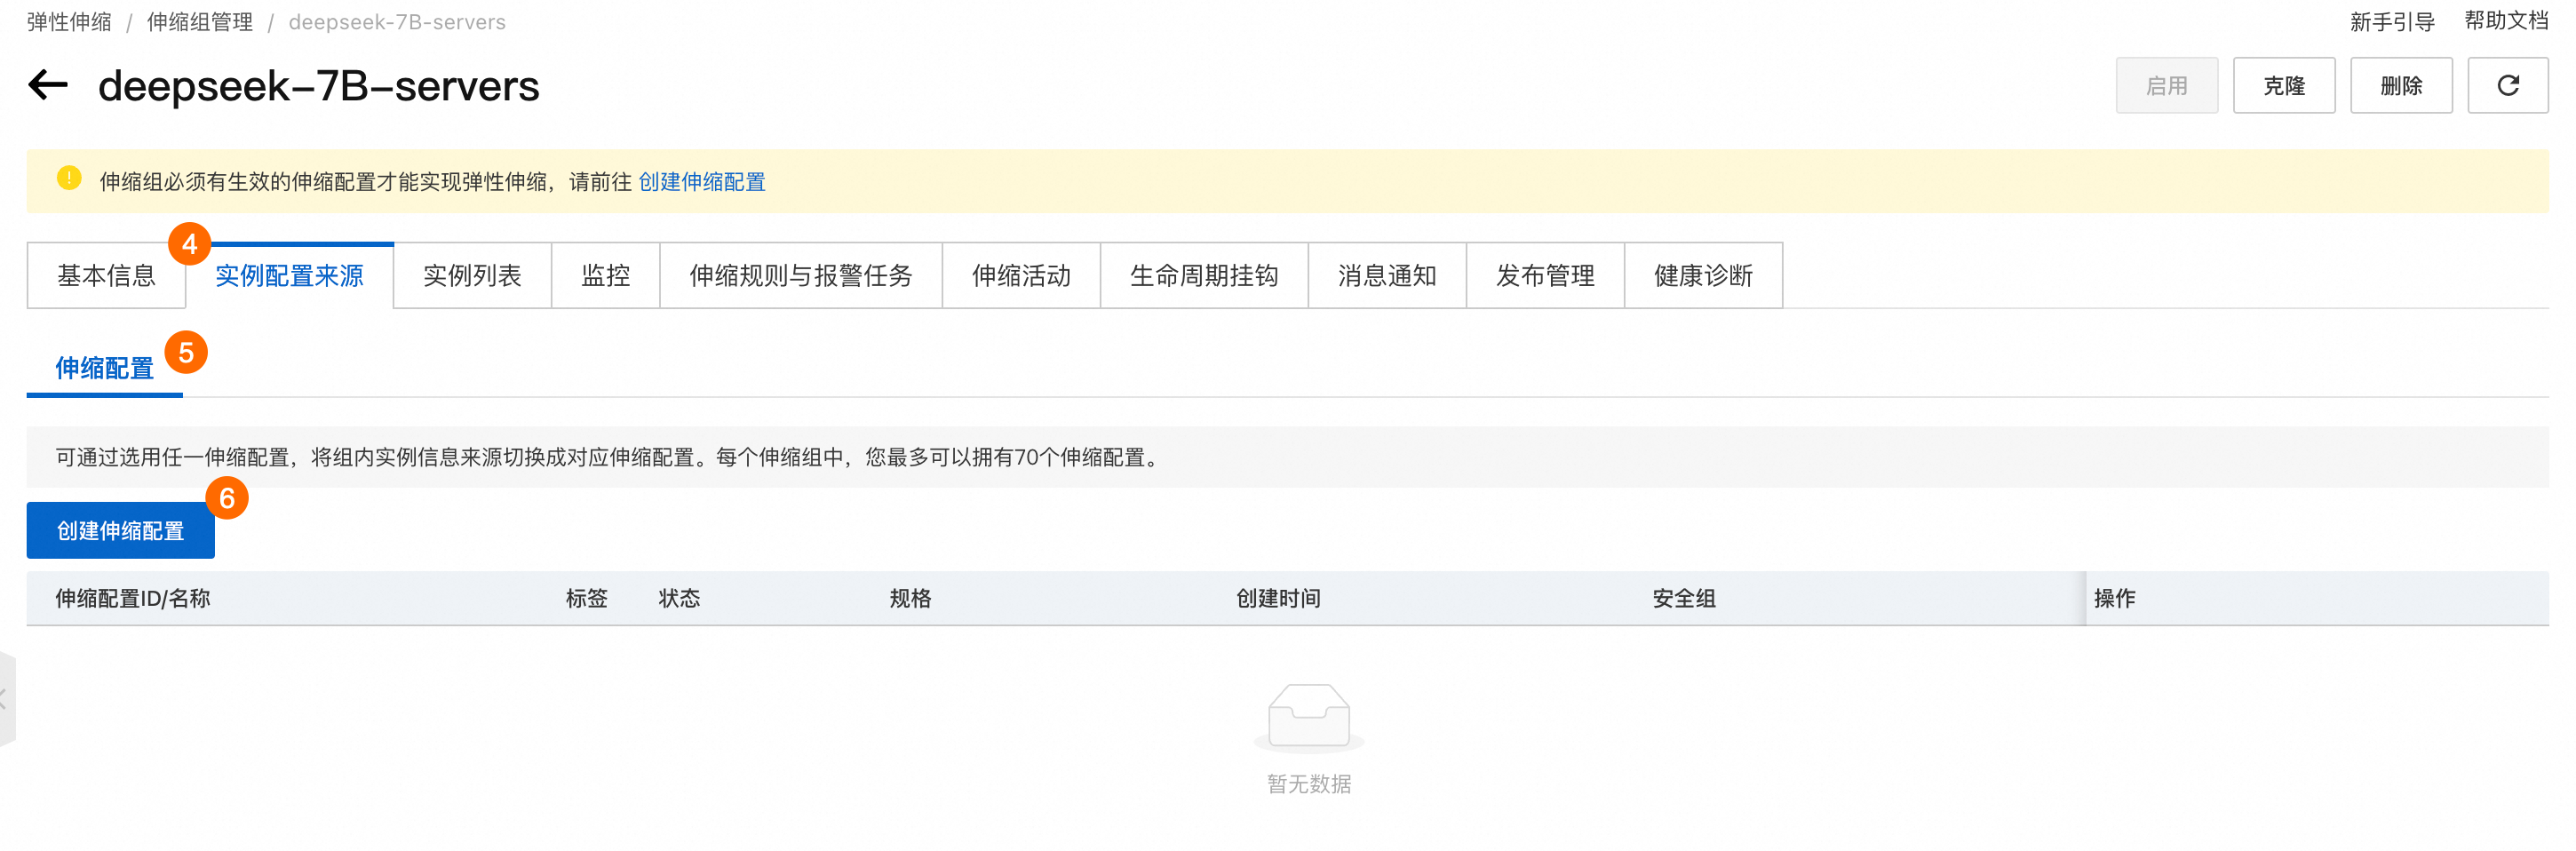Open the 生命周期挂钩 tab
2576x851 pixels.
[1204, 276]
